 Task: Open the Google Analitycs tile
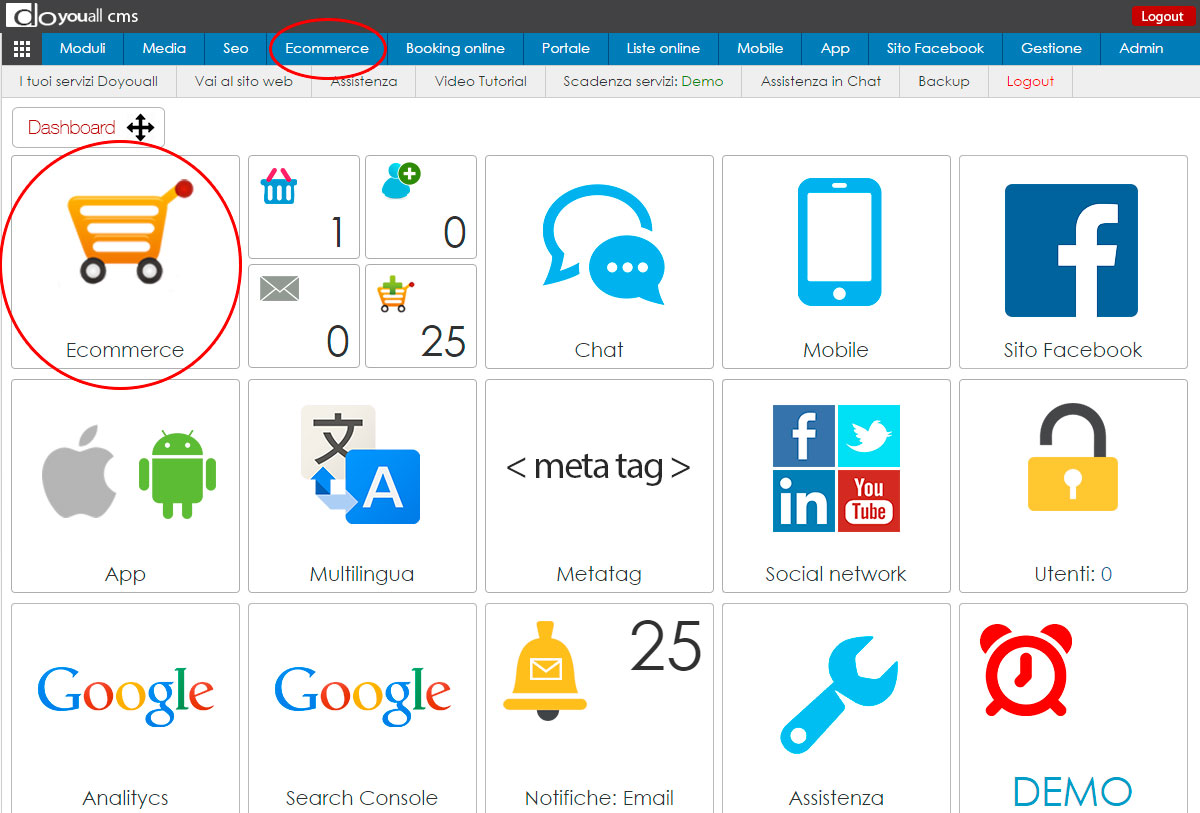pos(125,708)
